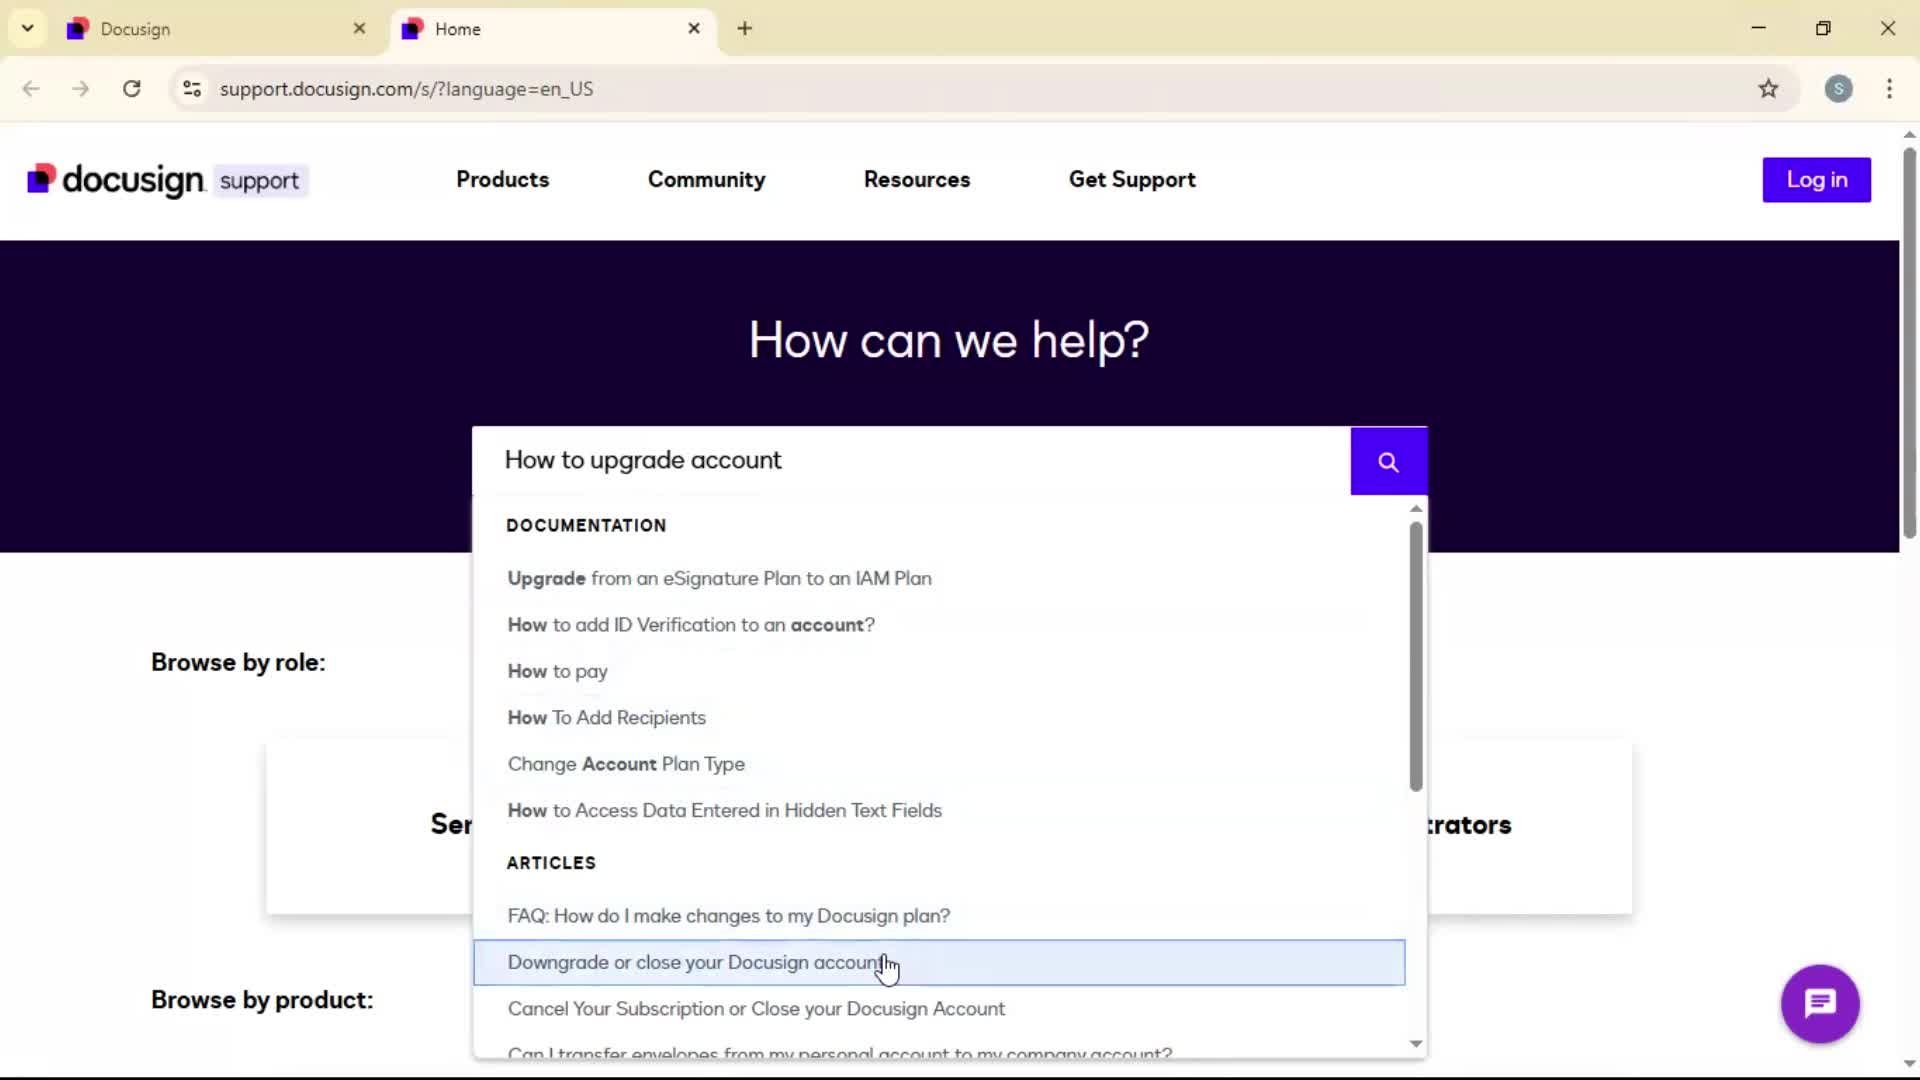Open the Chrome profile avatar

[x=1838, y=89]
